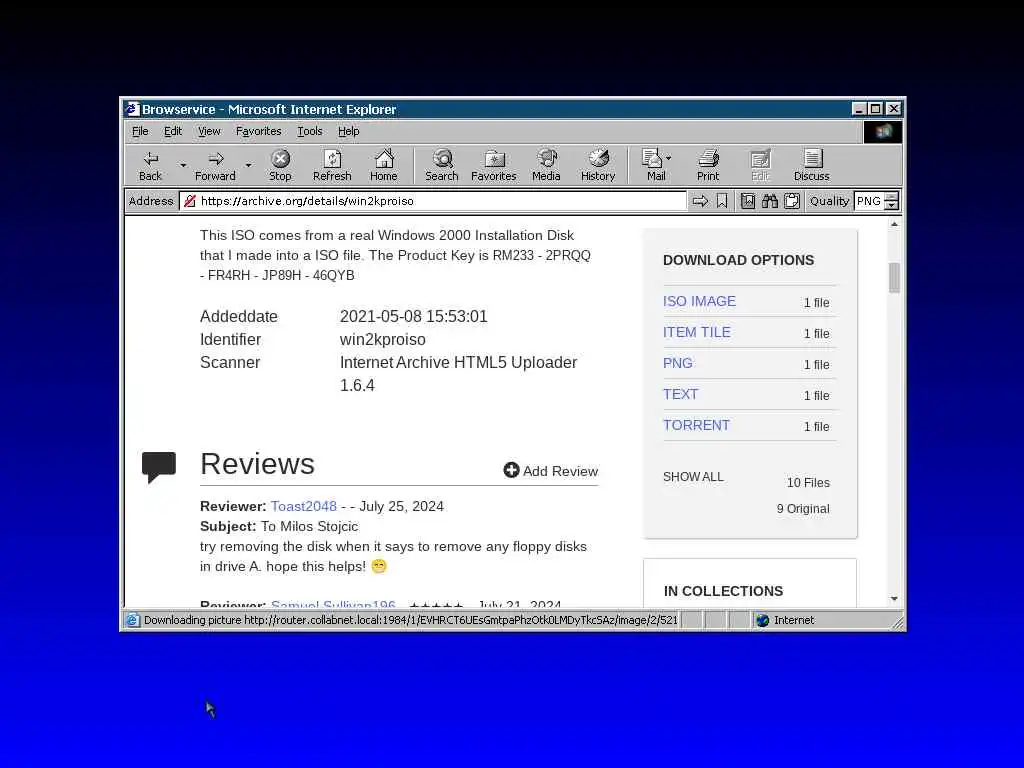Click the Internet Explorer icon in title bar
The height and width of the screenshot is (768, 1024).
click(x=133, y=109)
